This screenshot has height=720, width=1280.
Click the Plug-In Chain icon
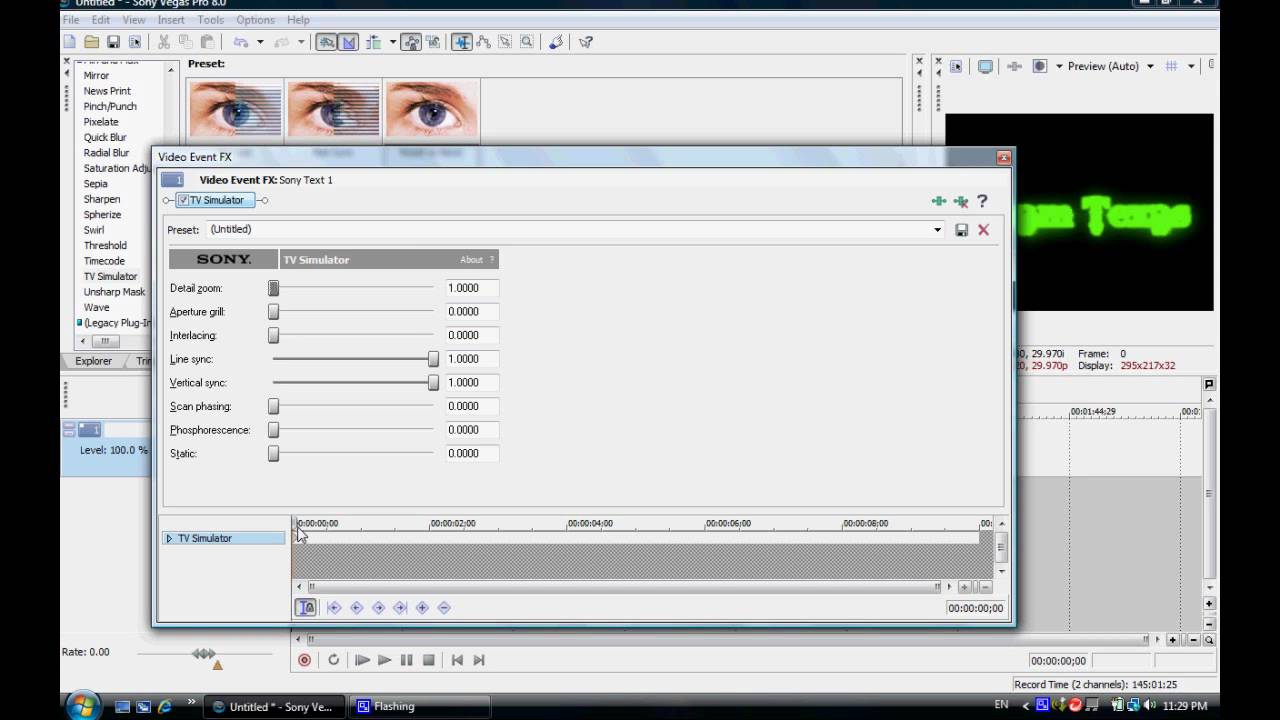pyautogui.click(x=938, y=201)
